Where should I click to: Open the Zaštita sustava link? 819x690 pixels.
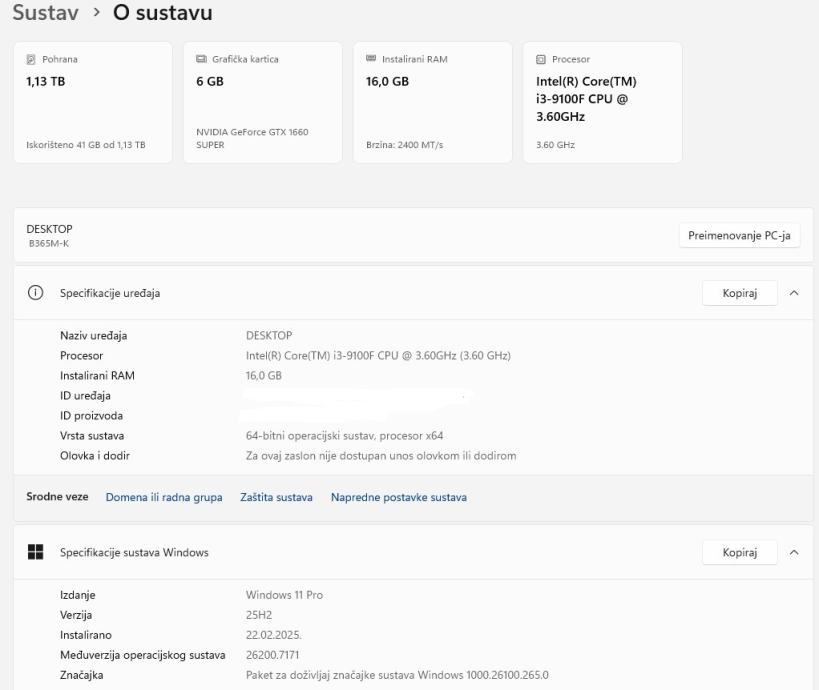[276, 497]
